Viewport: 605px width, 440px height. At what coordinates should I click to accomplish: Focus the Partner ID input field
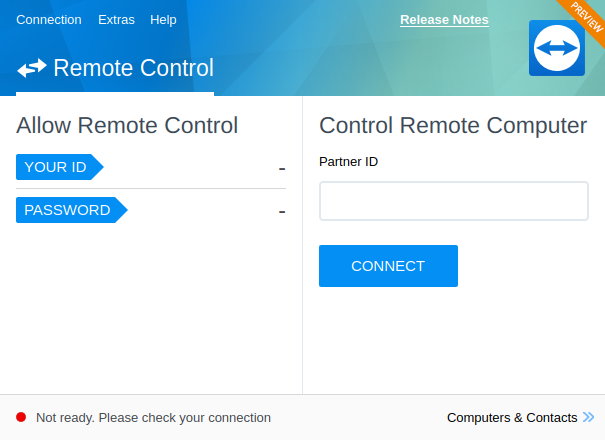click(x=454, y=201)
